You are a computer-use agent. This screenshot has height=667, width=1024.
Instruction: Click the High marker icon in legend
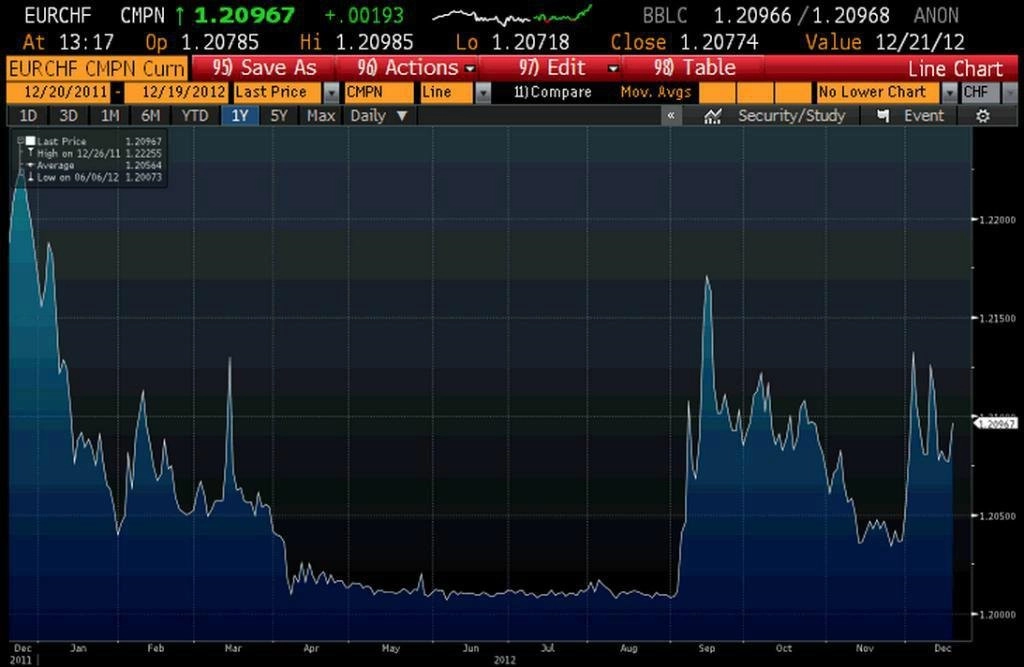coord(30,153)
